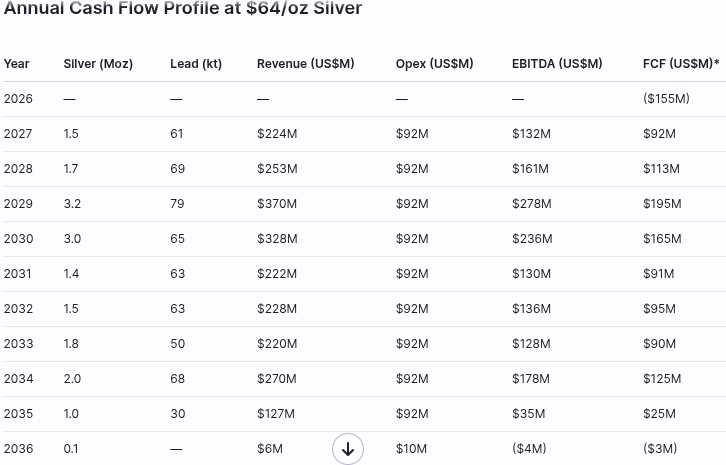This screenshot has width=726, height=465.
Task: Click the $278M EBITDA cell
Action: click(531, 204)
